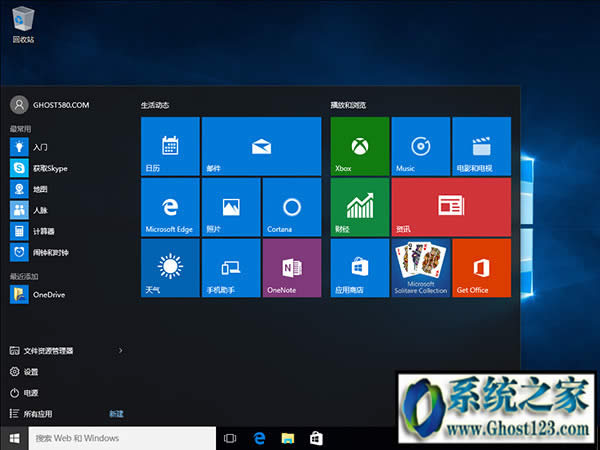Click the Task View taskbar icon
The height and width of the screenshot is (450, 600).
click(x=230, y=438)
